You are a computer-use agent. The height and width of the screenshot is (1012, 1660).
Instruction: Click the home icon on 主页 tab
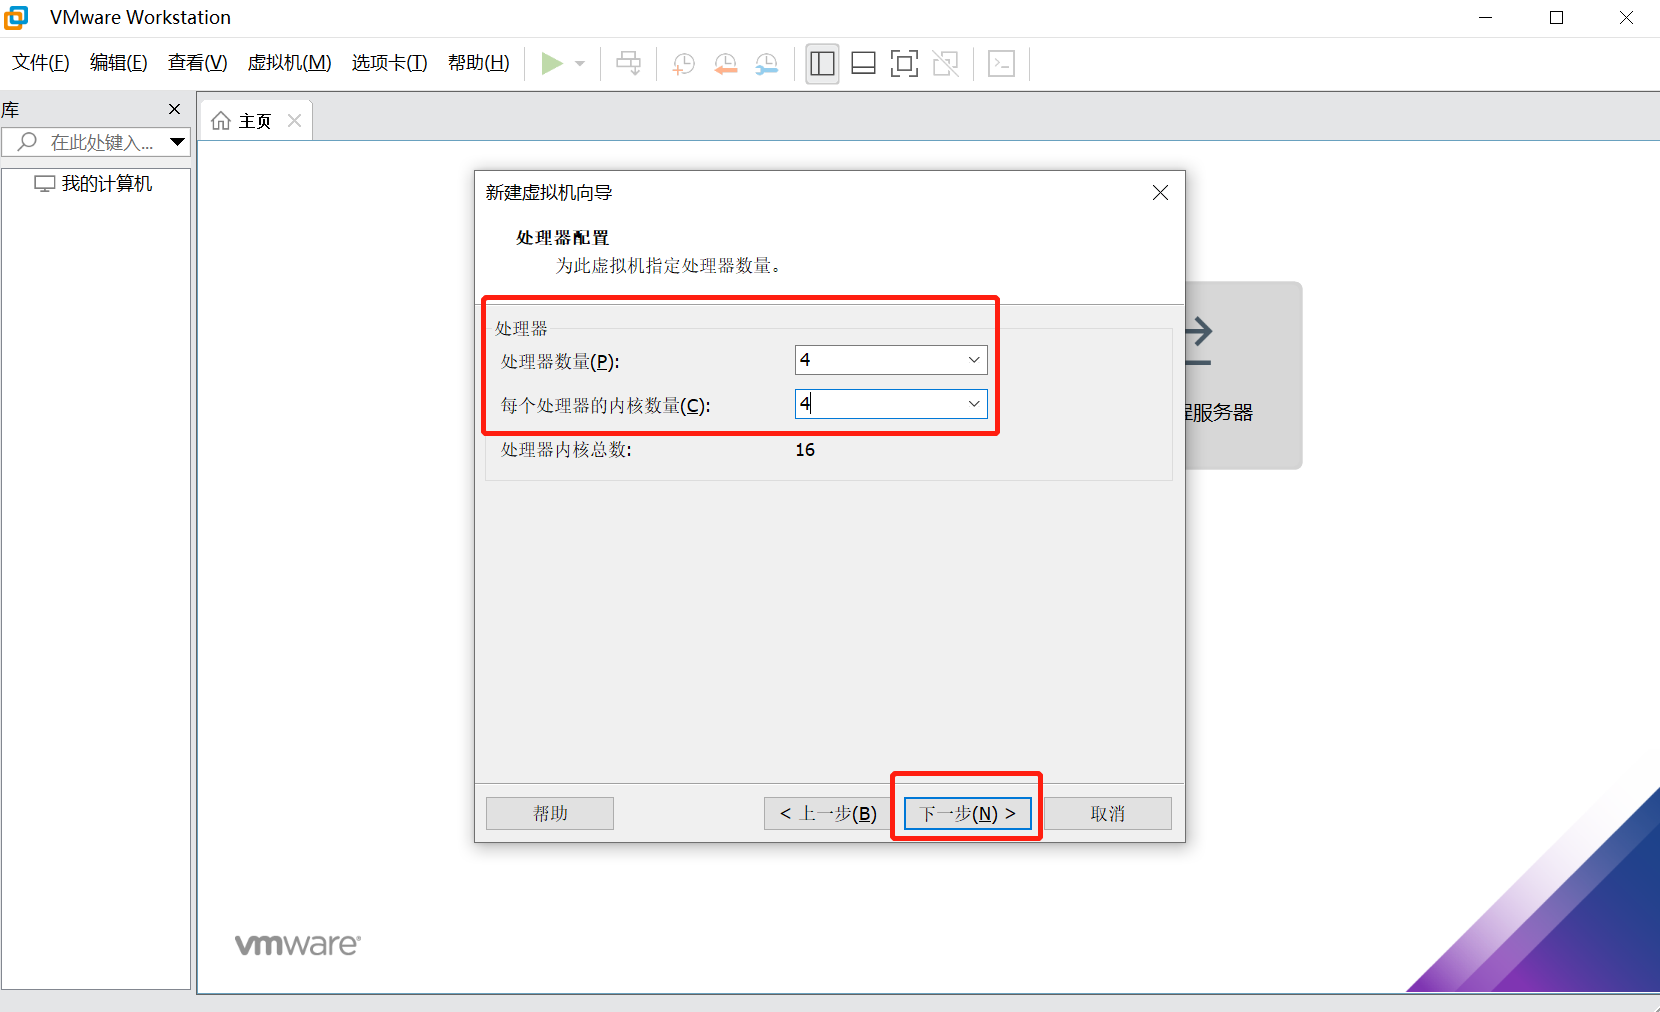click(221, 121)
